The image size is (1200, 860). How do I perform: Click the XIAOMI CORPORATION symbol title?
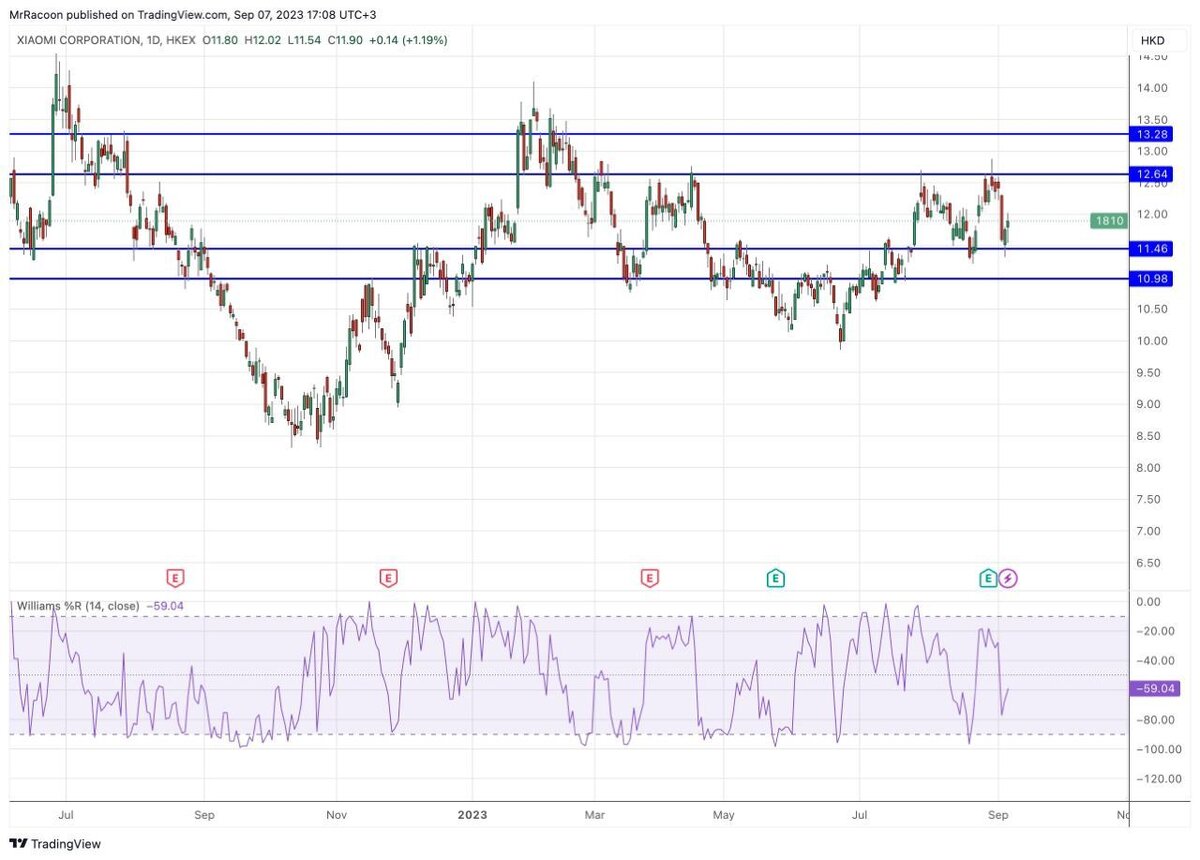[x=78, y=40]
